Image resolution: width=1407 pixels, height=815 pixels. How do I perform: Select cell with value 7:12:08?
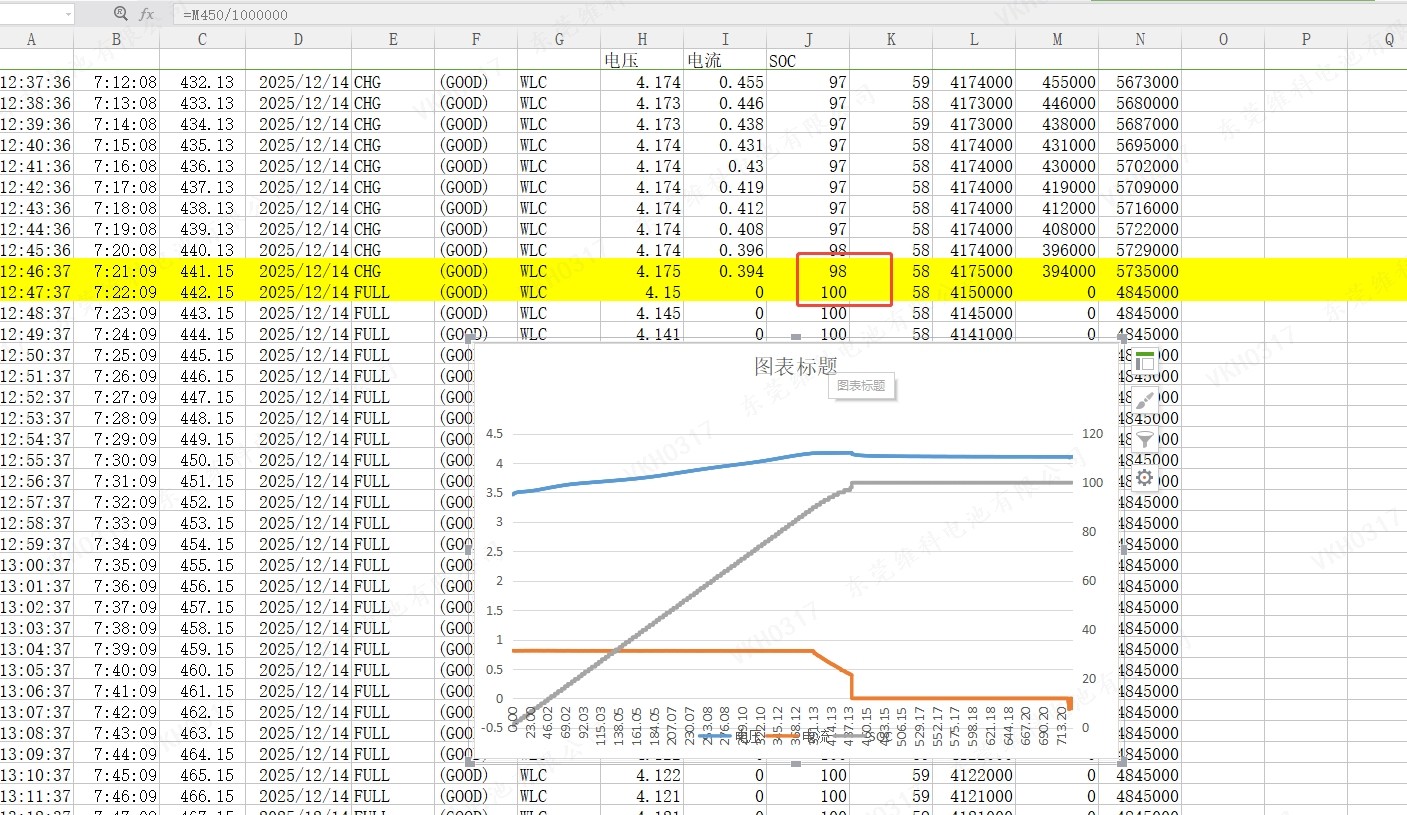[x=117, y=82]
